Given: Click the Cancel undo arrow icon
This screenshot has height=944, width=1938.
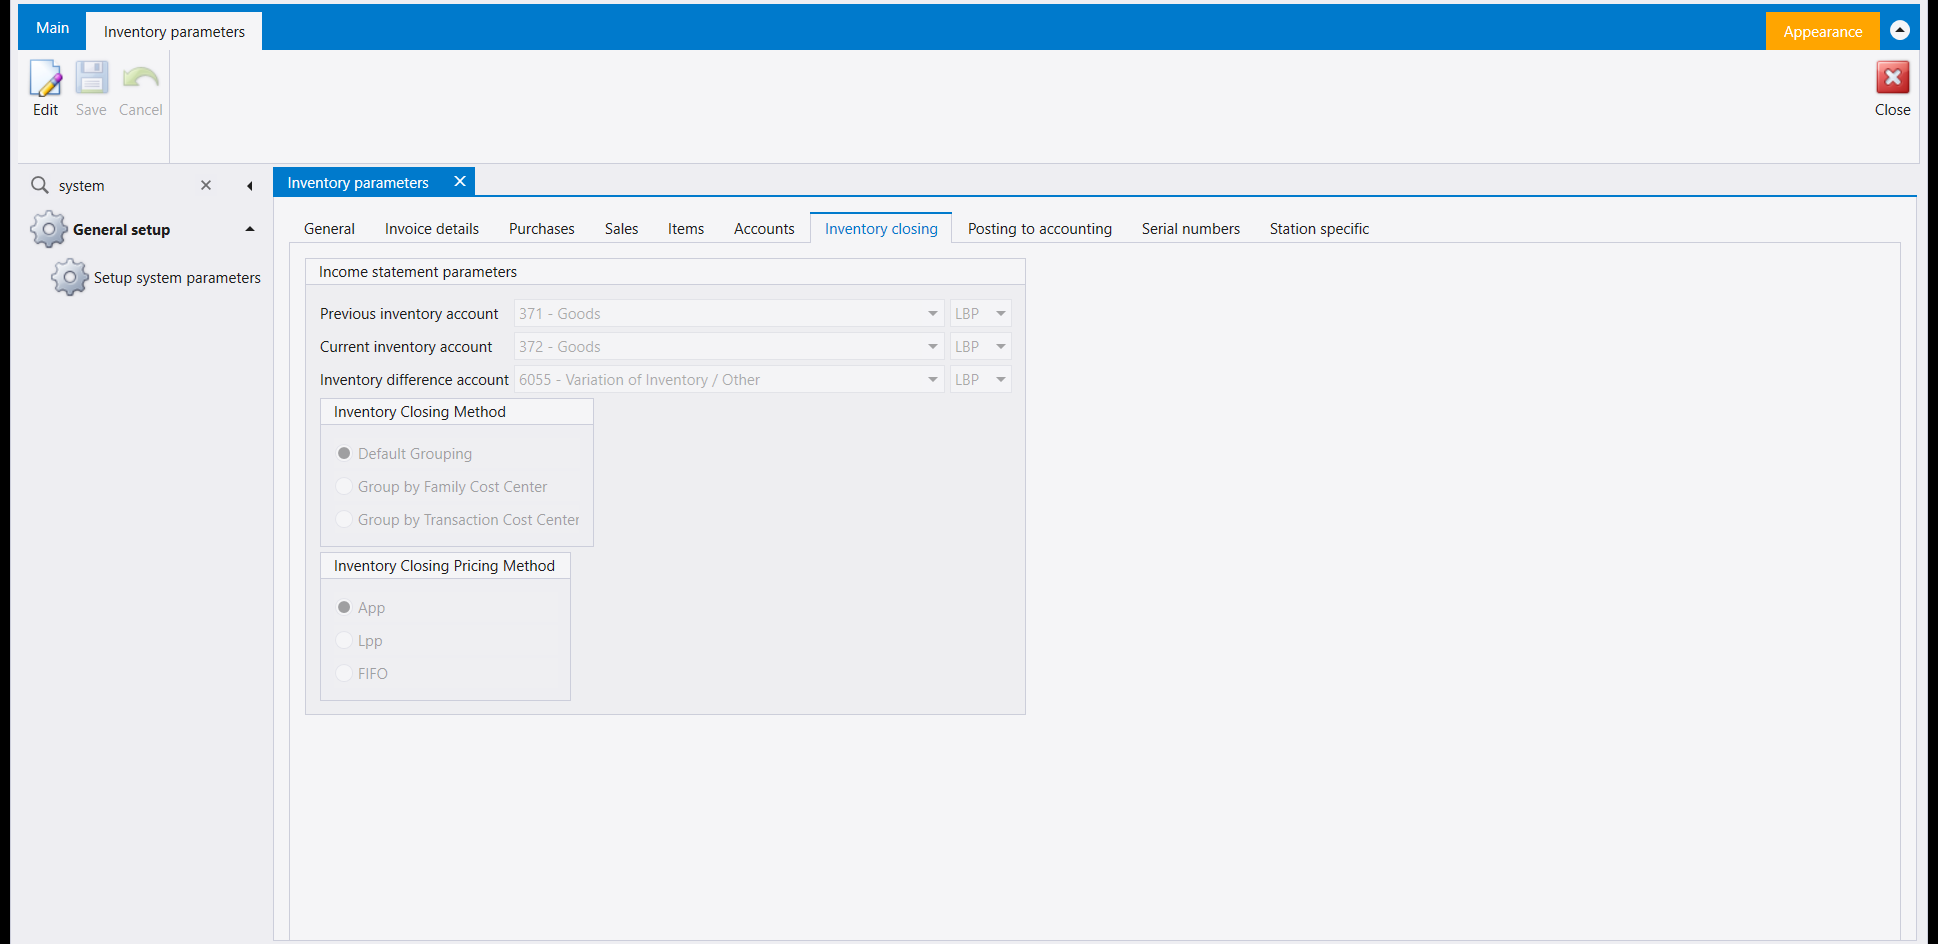Looking at the screenshot, I should pos(140,78).
